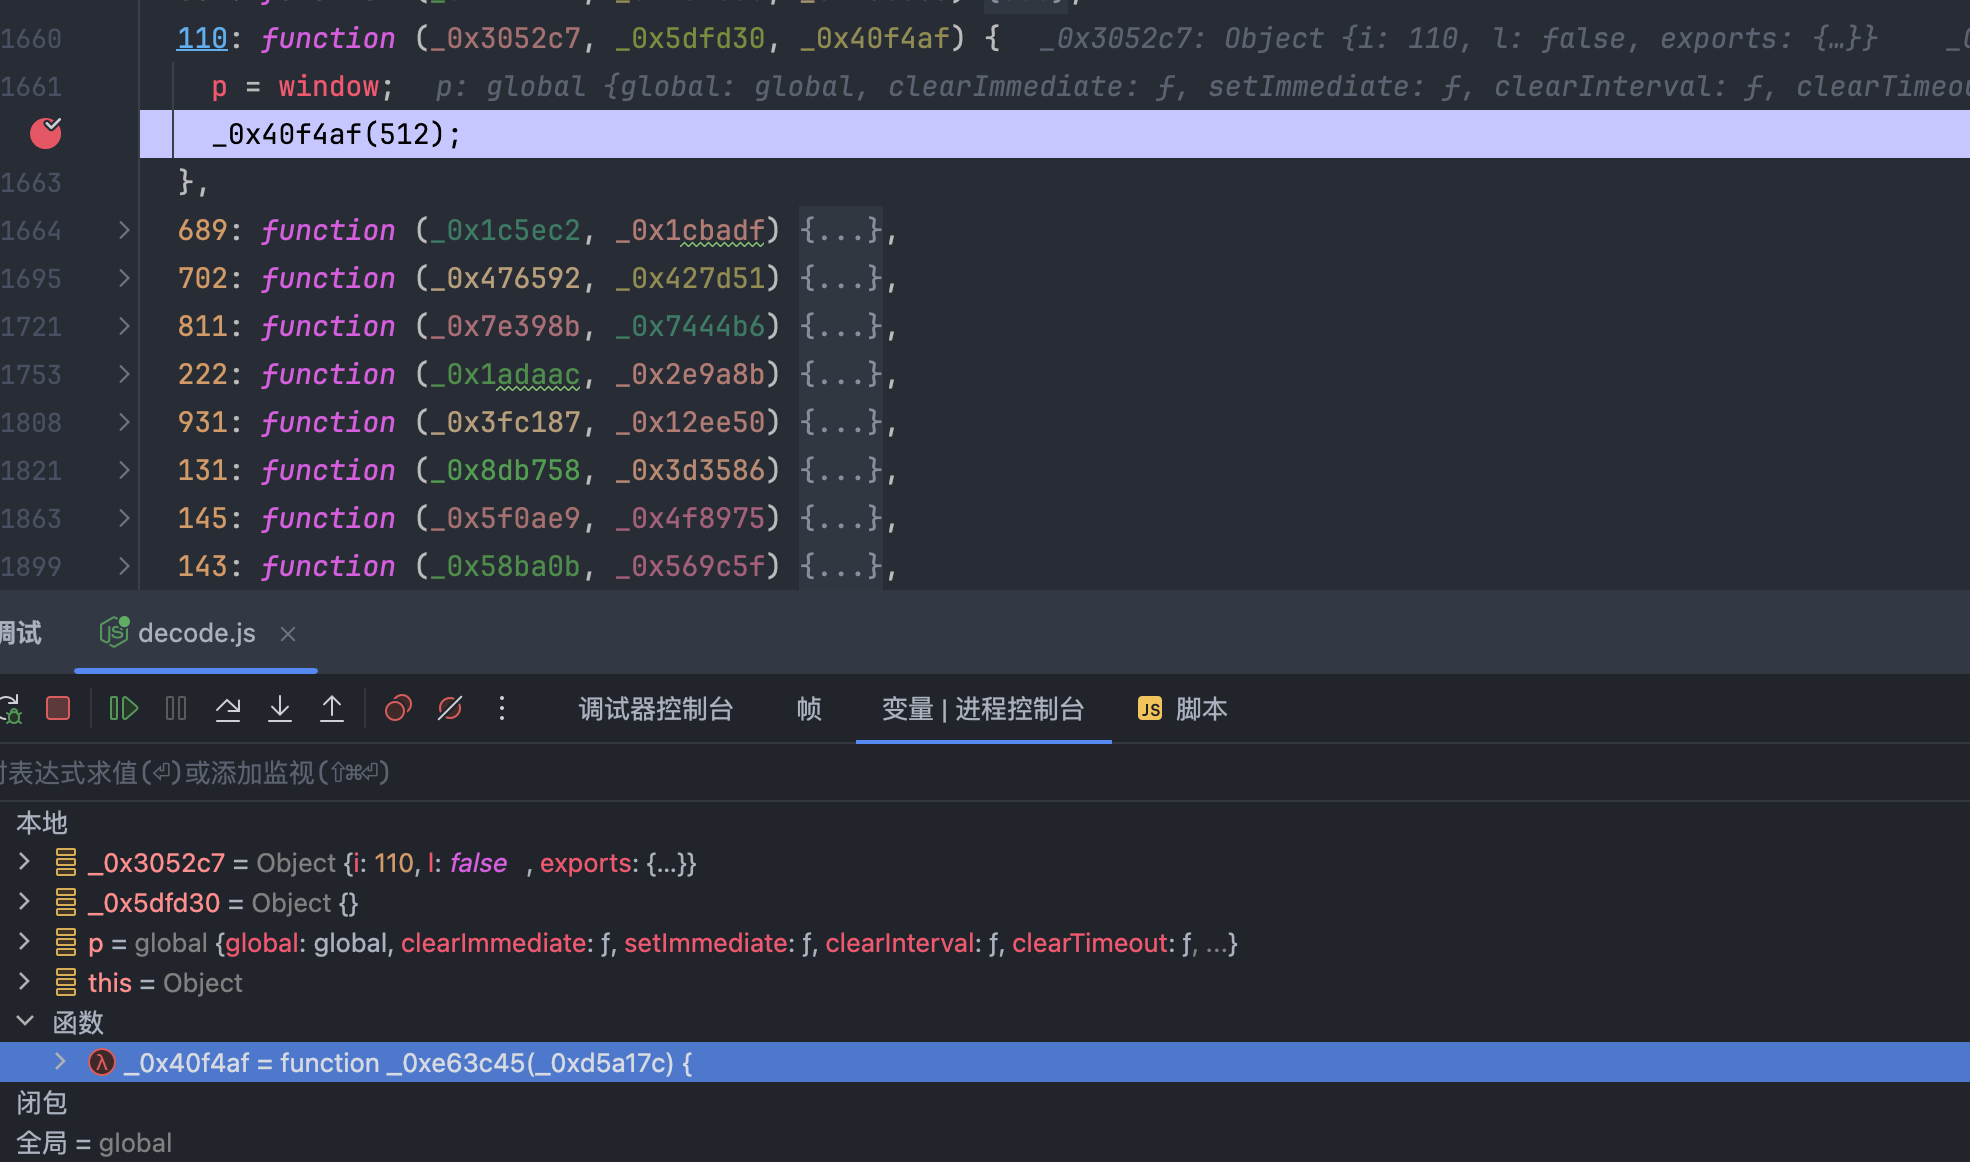Resume program execution
Image resolution: width=1970 pixels, height=1162 pixels.
click(123, 709)
